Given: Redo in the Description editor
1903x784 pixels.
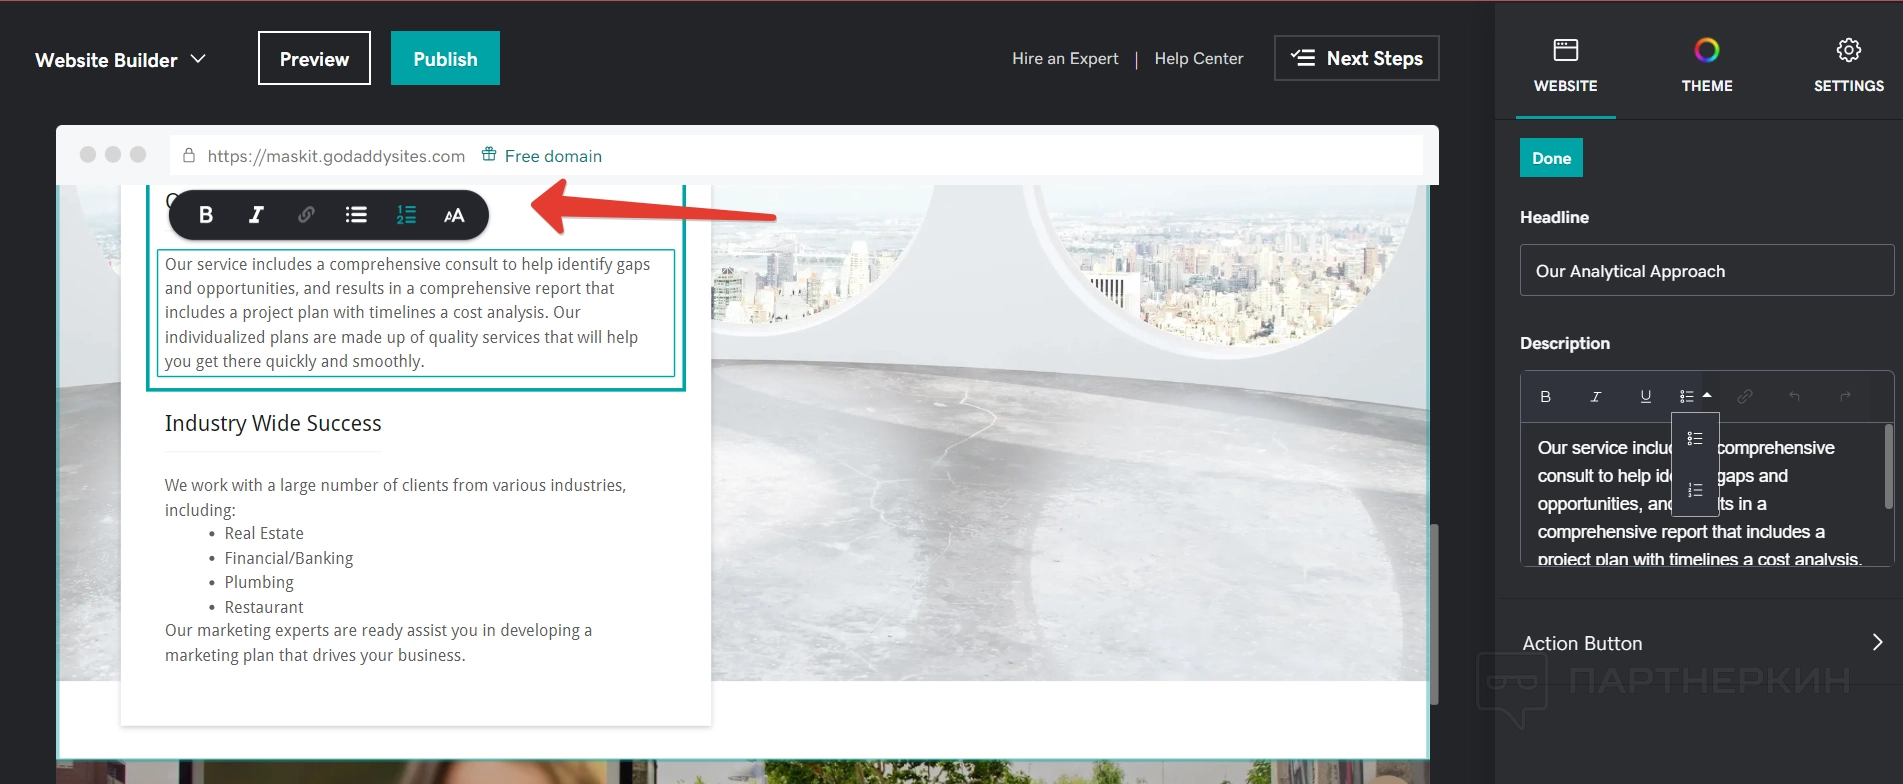Looking at the screenshot, I should [x=1845, y=397].
